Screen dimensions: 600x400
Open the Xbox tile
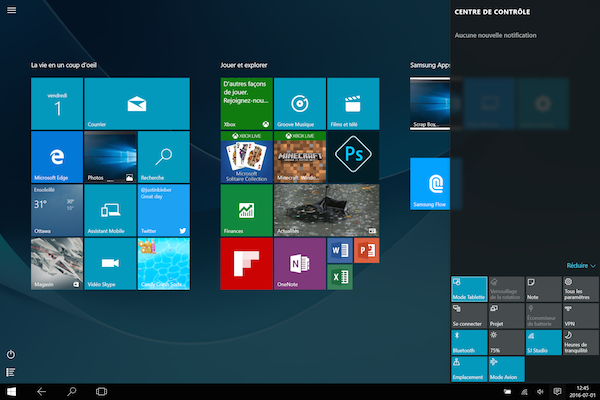point(246,103)
